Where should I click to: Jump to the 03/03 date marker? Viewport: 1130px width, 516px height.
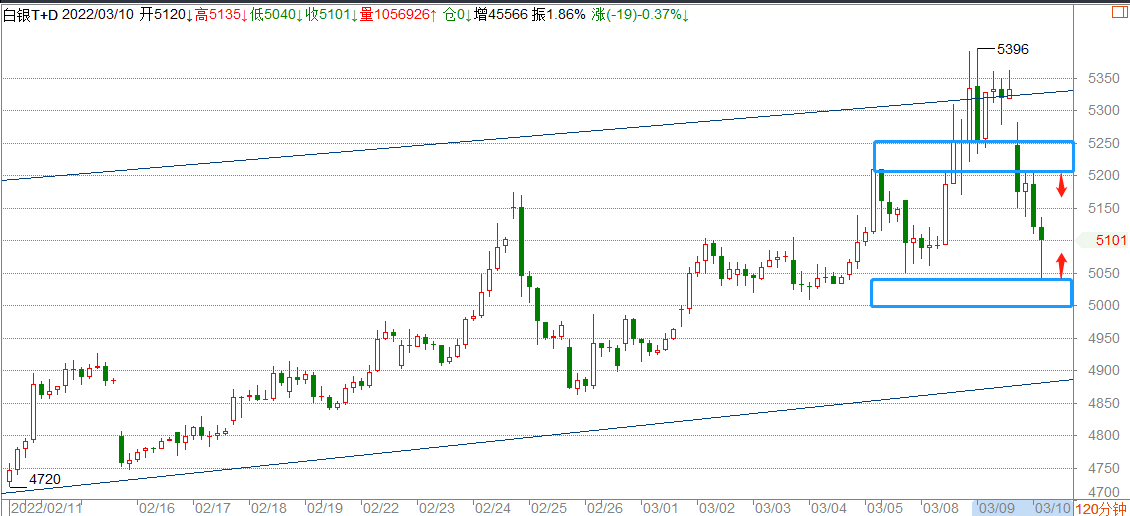pos(771,508)
